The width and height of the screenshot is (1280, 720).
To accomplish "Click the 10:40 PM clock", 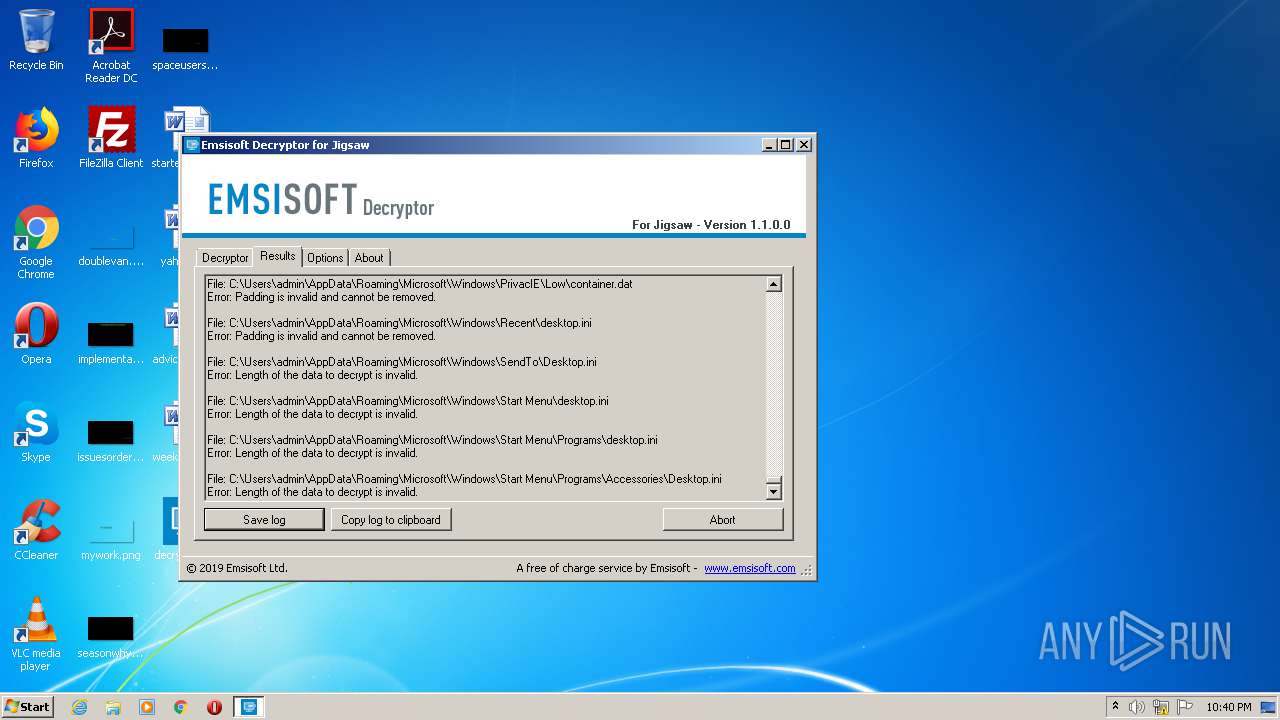I will click(1228, 707).
